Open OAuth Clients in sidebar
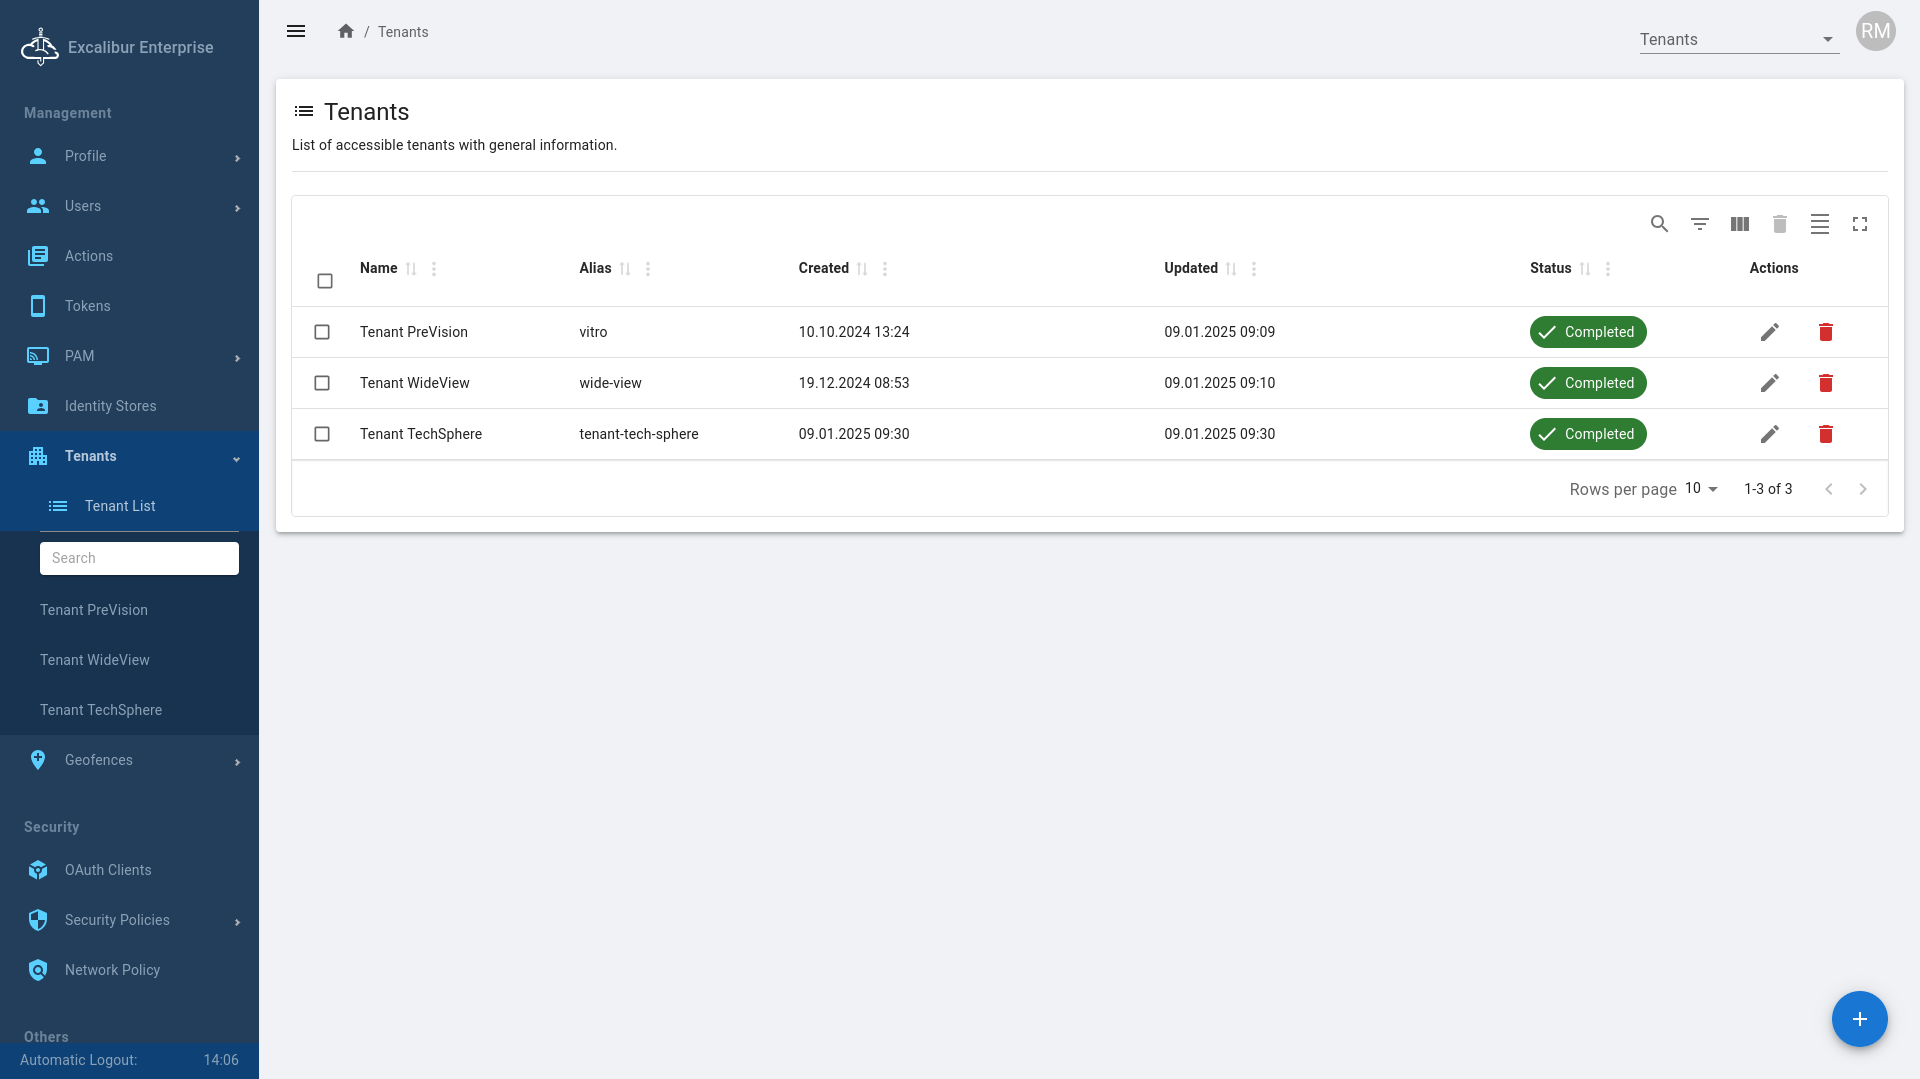This screenshot has width=1920, height=1079. [108, 870]
